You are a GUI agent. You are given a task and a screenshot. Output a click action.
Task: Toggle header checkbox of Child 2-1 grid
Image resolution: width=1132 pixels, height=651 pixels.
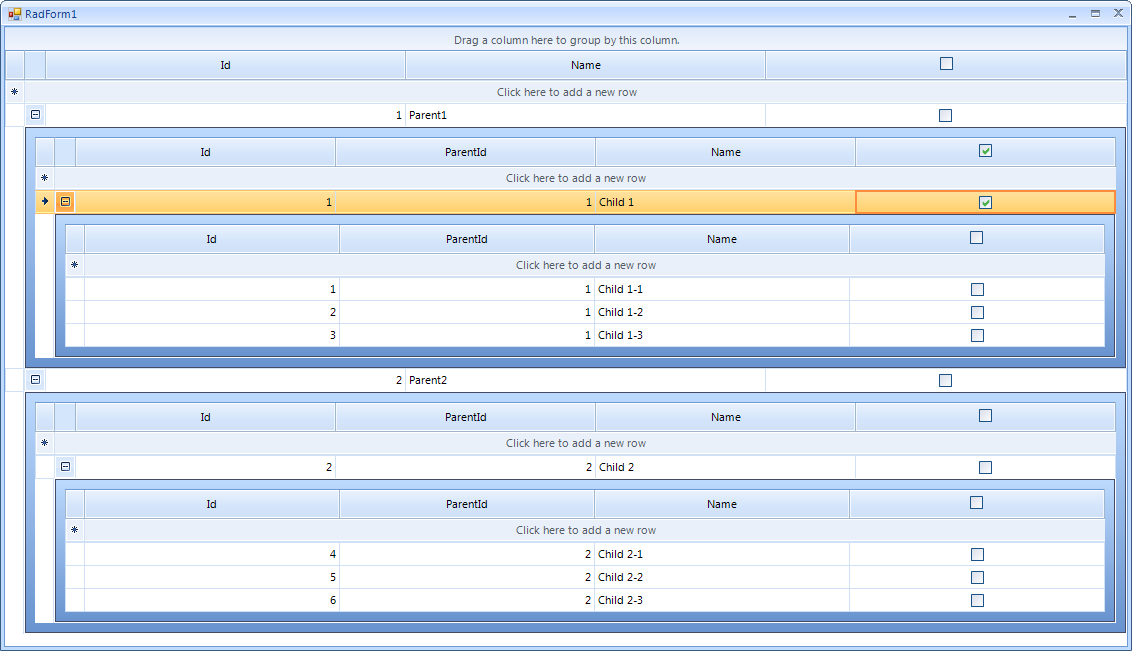click(x=977, y=502)
